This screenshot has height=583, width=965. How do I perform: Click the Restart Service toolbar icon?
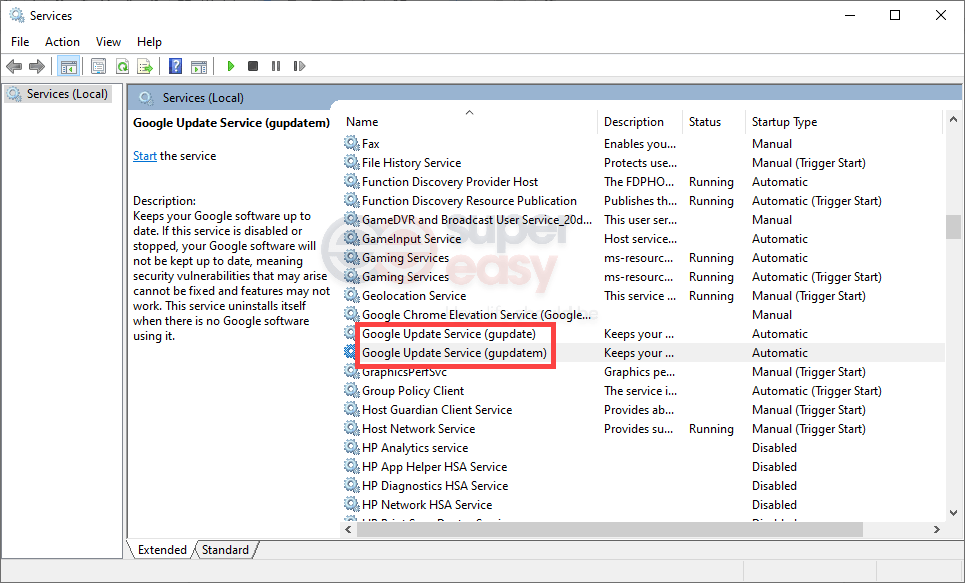(299, 66)
